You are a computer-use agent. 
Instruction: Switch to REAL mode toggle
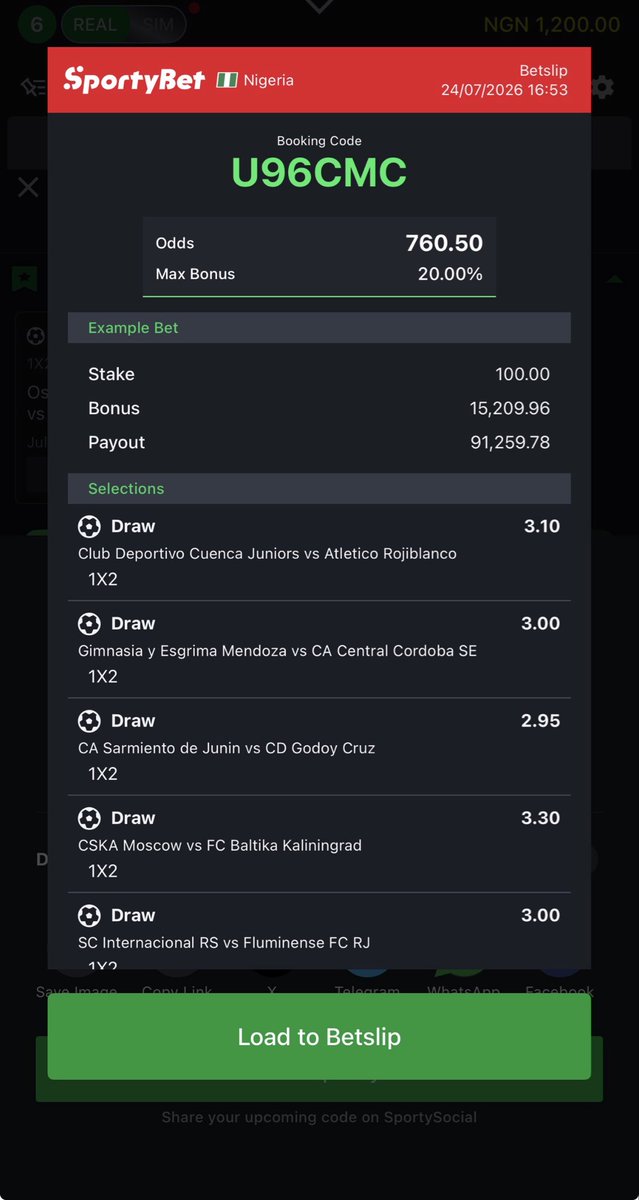(x=95, y=24)
